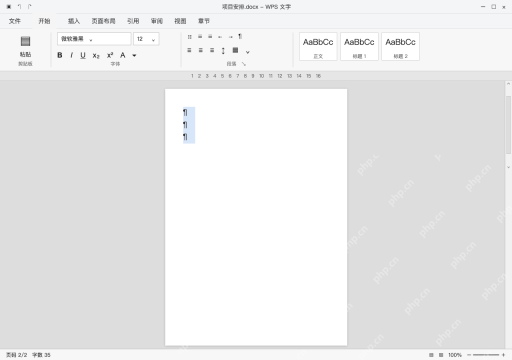Click the scrollbar down arrow
Viewport: 512px width, 360px height.
pos(508,167)
